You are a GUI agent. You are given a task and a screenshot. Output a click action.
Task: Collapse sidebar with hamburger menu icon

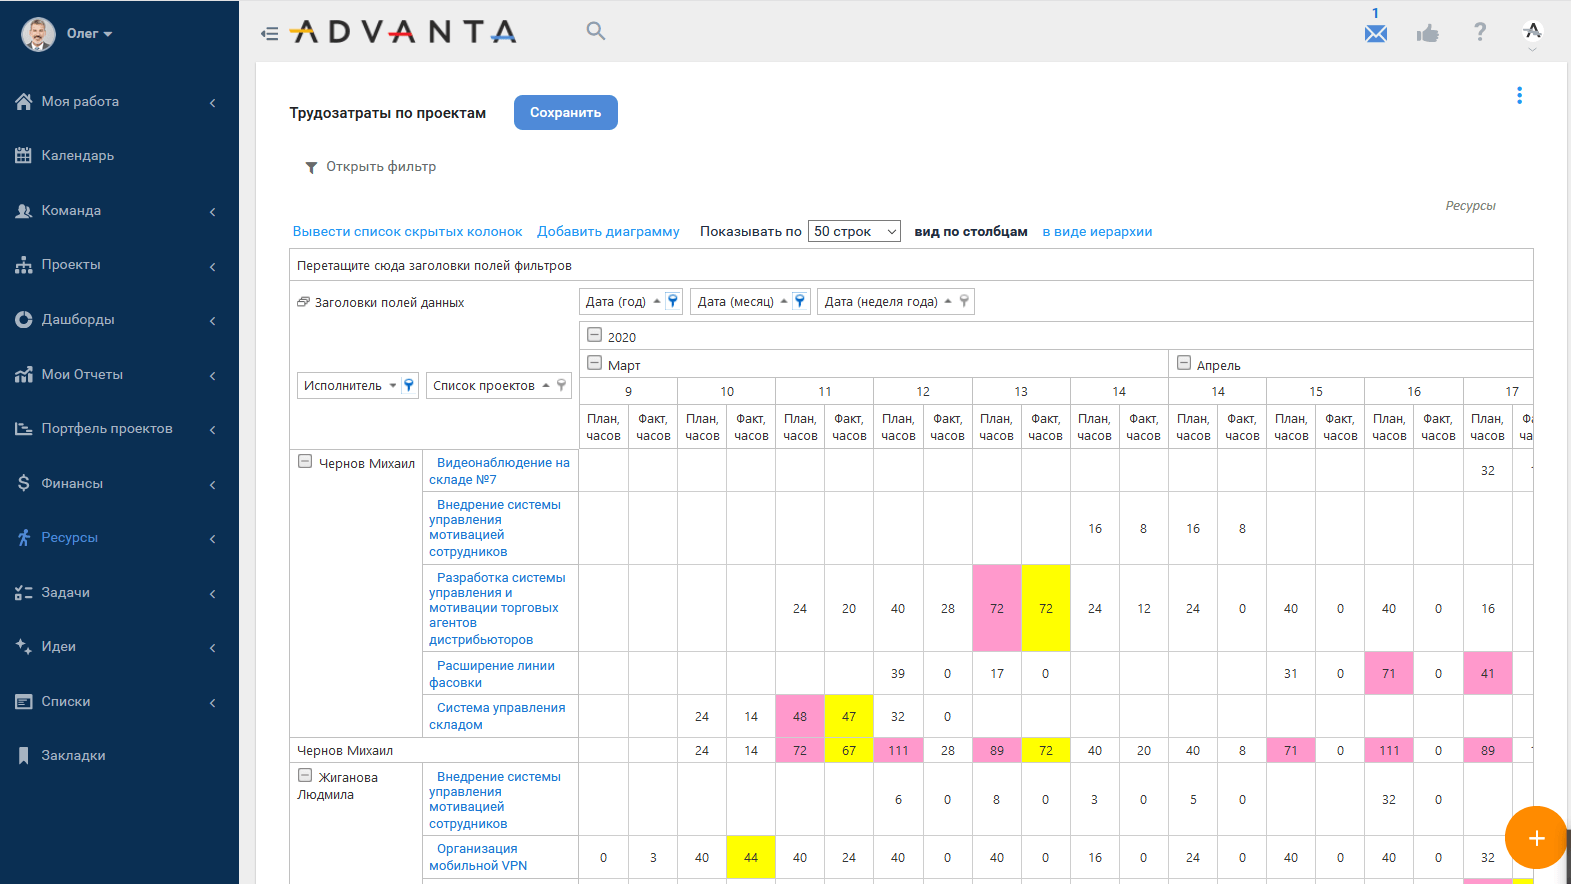(269, 33)
